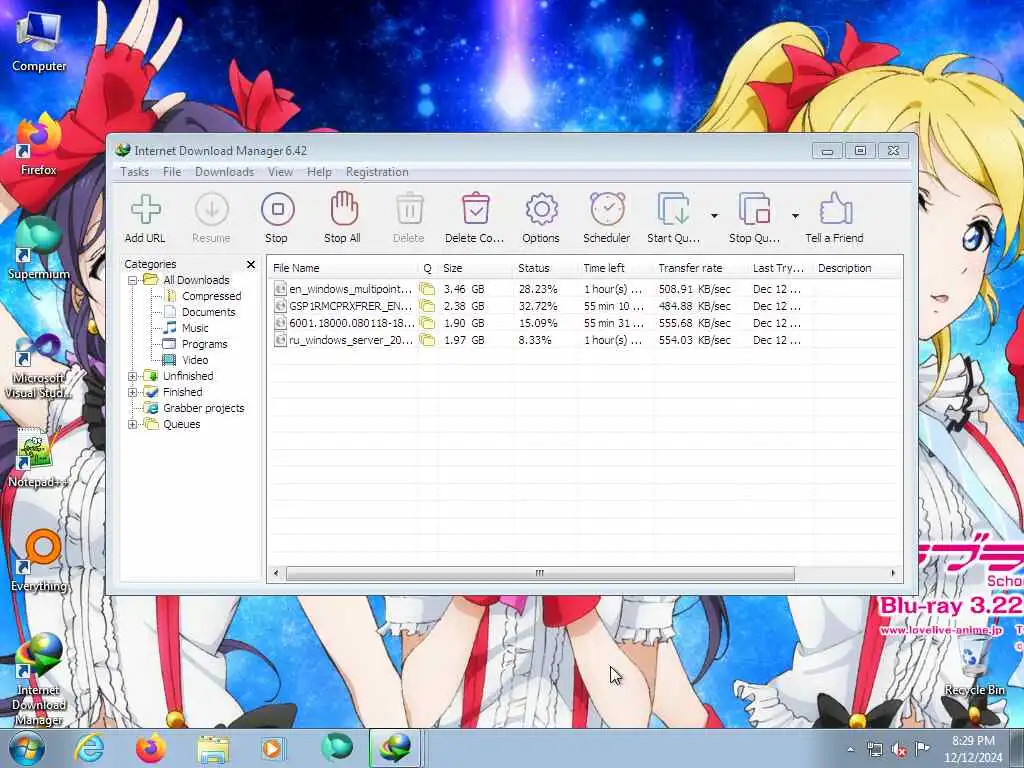This screenshot has height=768, width=1024.
Task: Close the Categories panel
Action: (x=251, y=264)
